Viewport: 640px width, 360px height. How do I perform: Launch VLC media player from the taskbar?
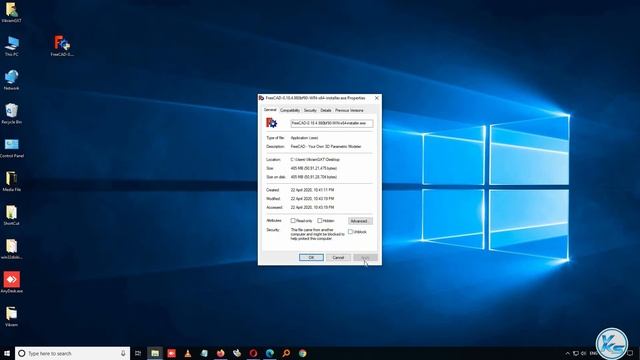tap(188, 353)
